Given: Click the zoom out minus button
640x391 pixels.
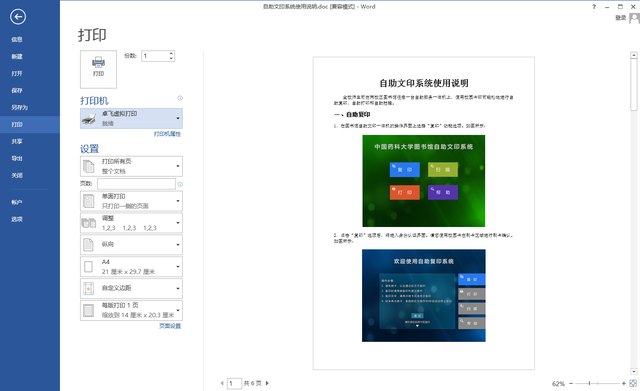Looking at the screenshot, I should coord(571,383).
